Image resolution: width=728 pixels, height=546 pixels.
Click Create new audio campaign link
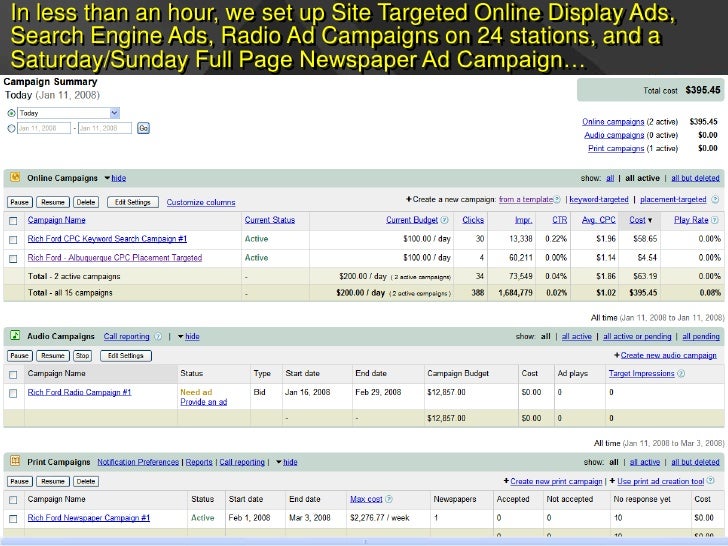click(669, 355)
